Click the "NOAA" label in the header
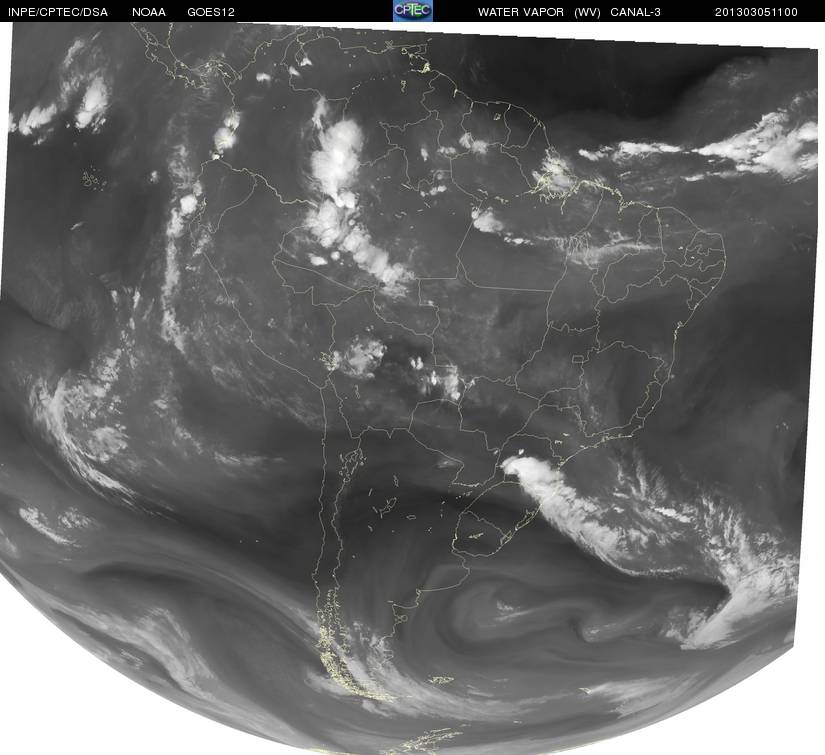 (149, 12)
